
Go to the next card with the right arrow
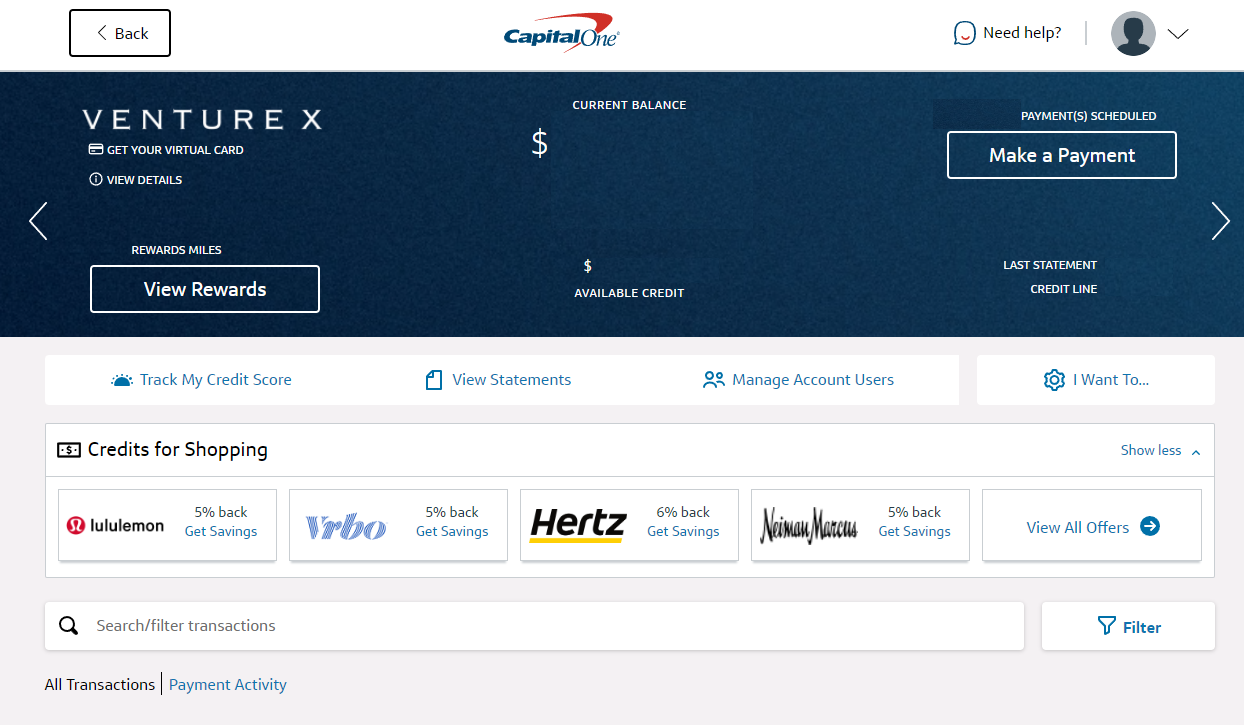tap(1220, 221)
